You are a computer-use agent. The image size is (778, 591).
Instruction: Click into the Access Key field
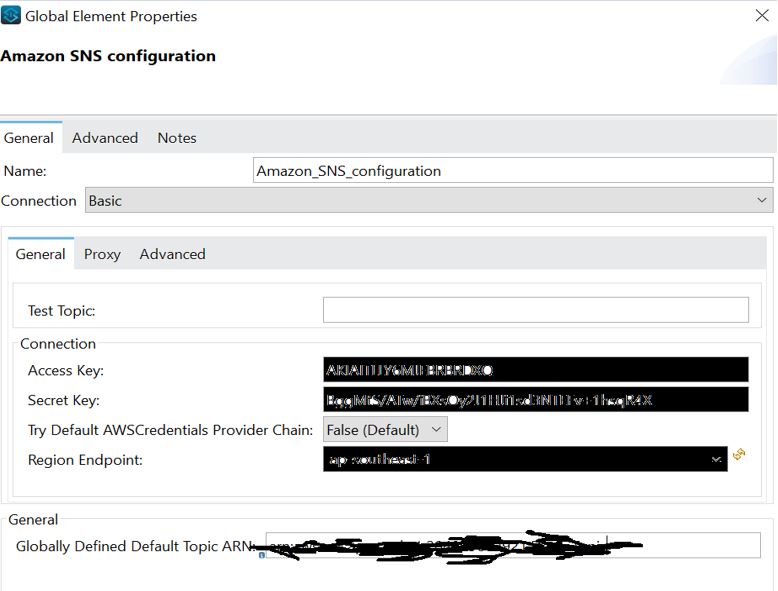click(535, 370)
